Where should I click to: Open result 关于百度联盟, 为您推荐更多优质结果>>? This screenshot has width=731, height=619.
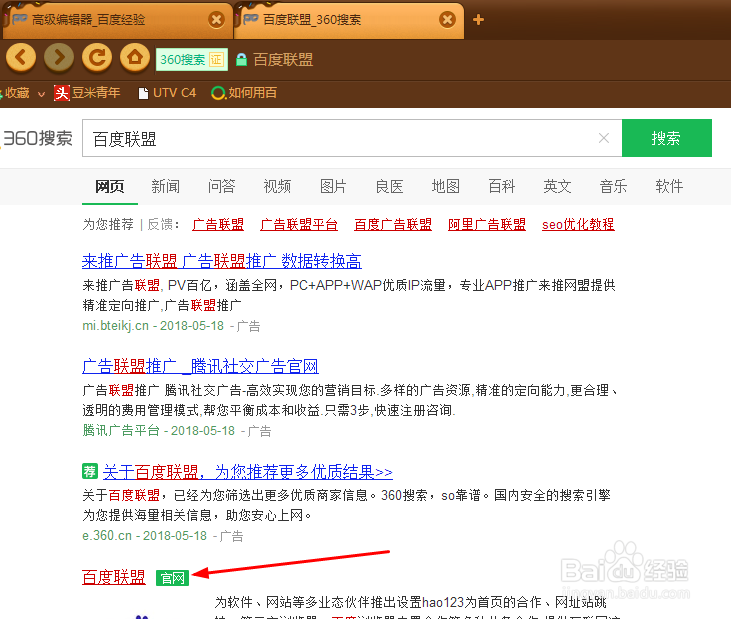point(248,472)
